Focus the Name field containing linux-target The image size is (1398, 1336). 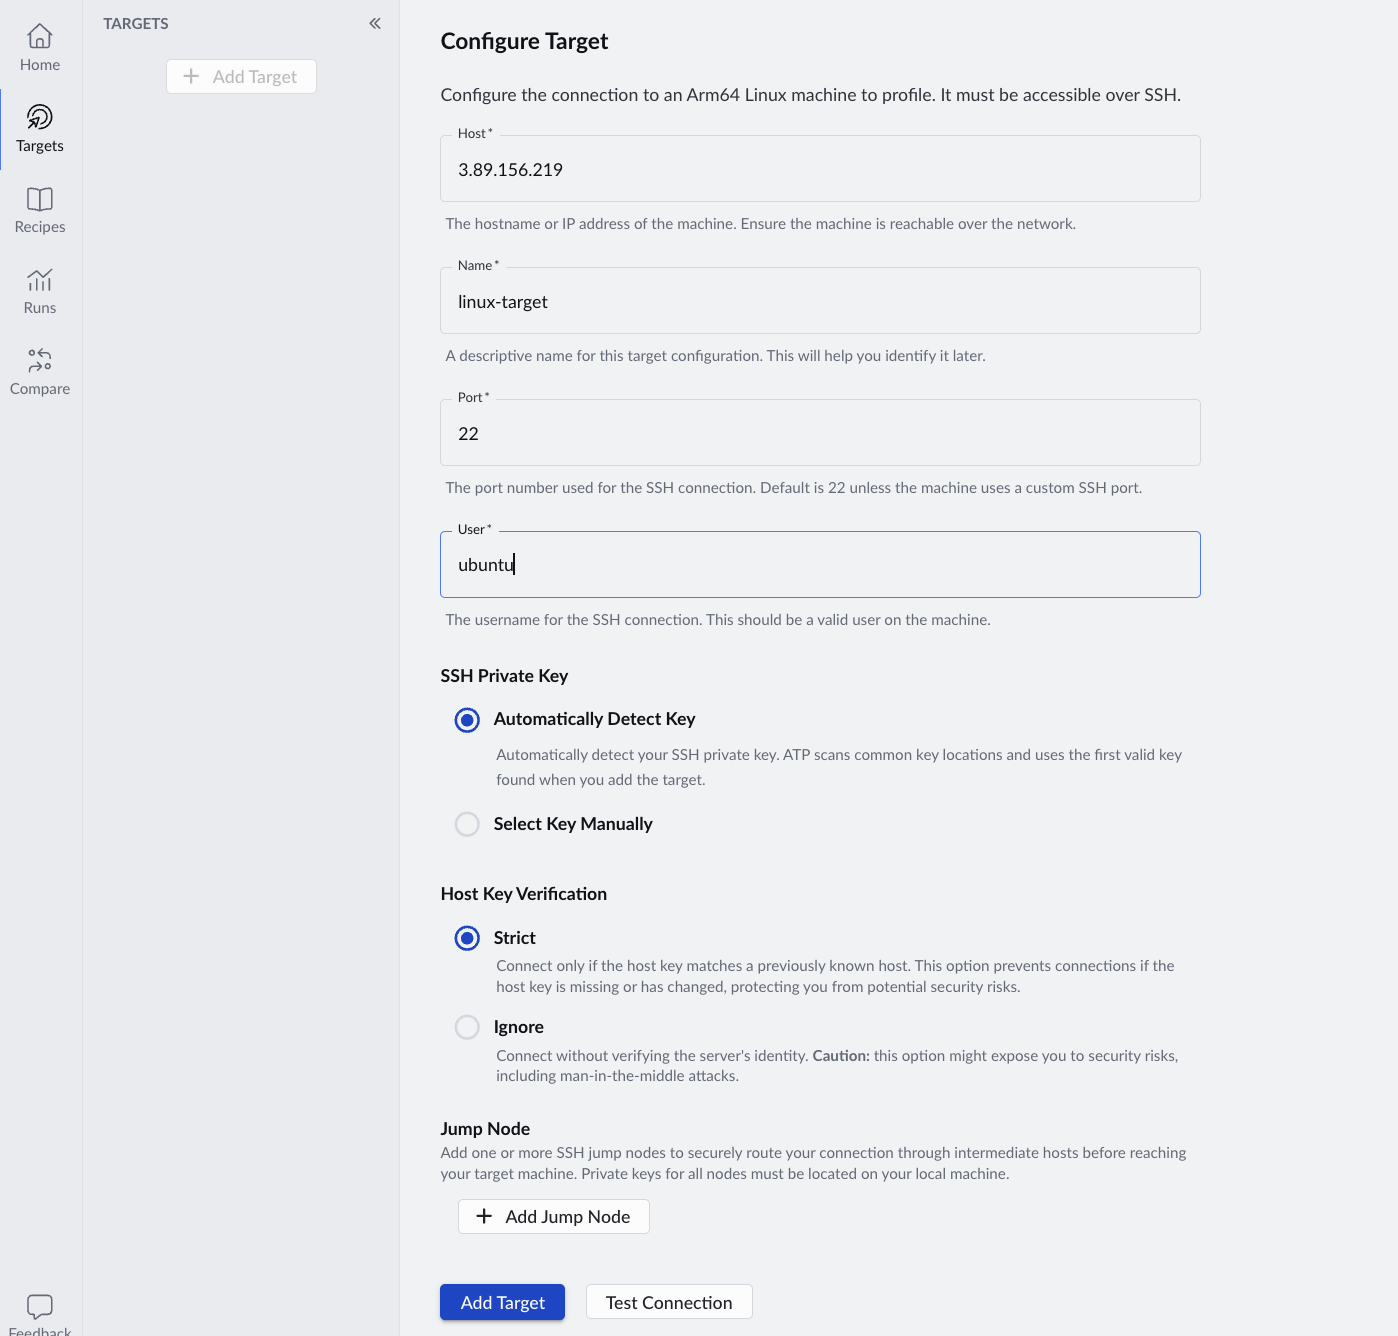(x=820, y=302)
